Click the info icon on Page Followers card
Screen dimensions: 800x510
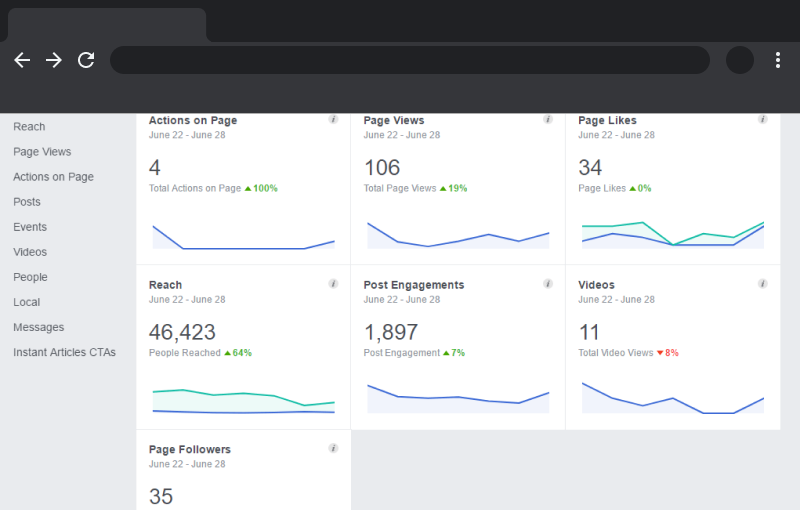click(x=333, y=448)
